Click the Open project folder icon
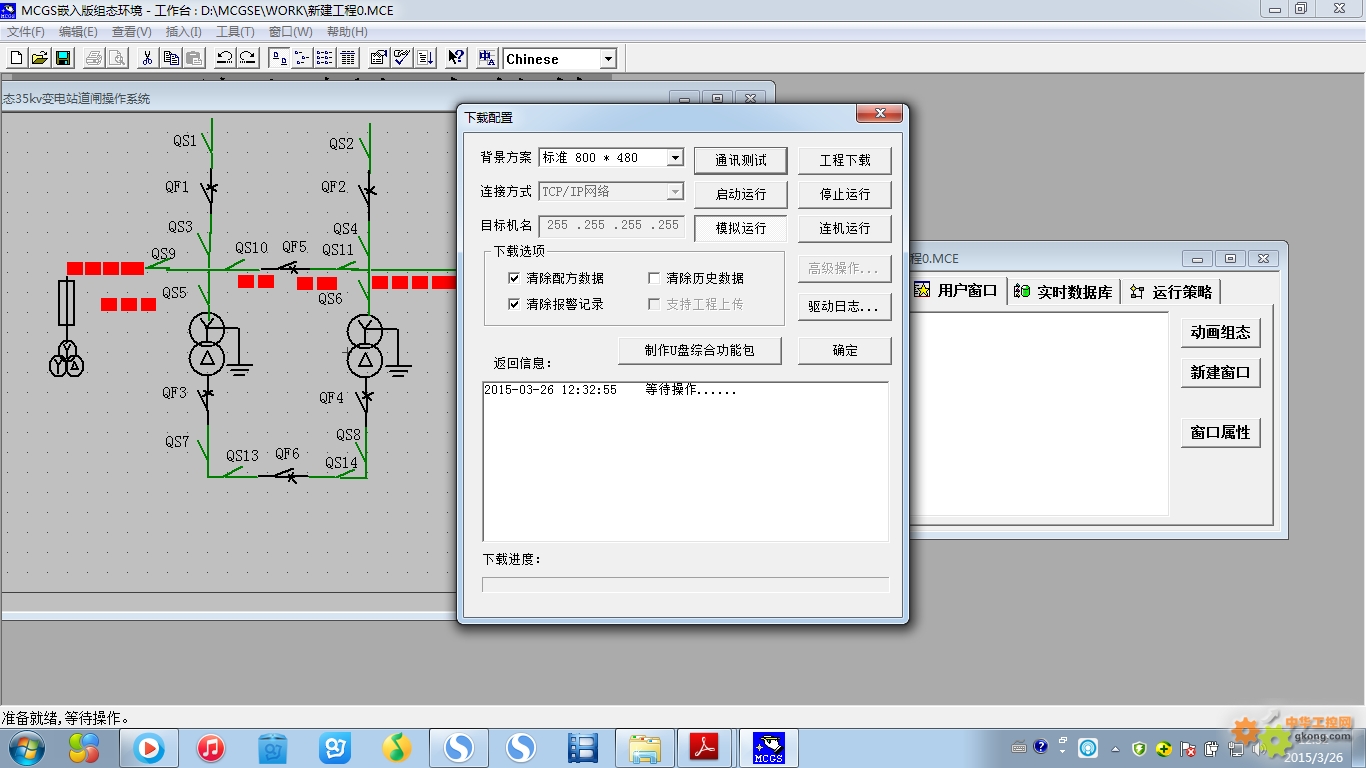This screenshot has width=1366, height=768. tap(39, 58)
